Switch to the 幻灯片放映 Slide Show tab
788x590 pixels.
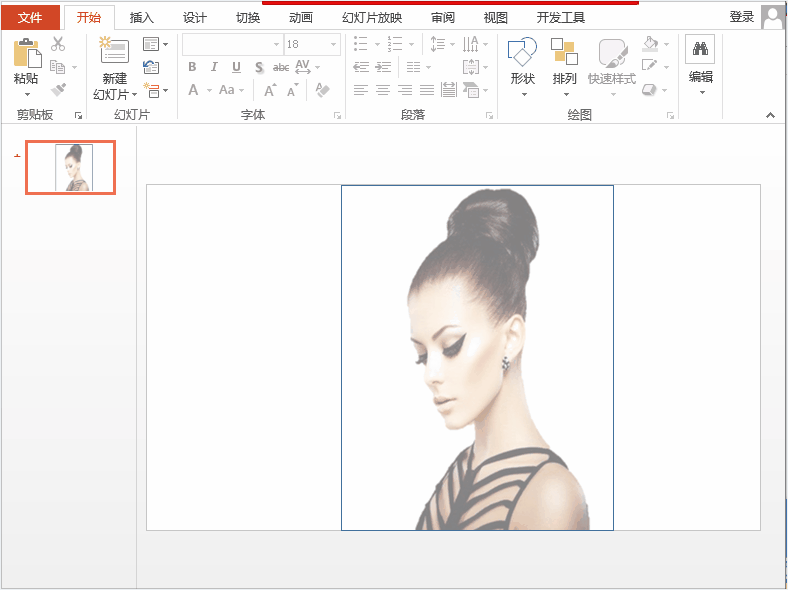372,18
